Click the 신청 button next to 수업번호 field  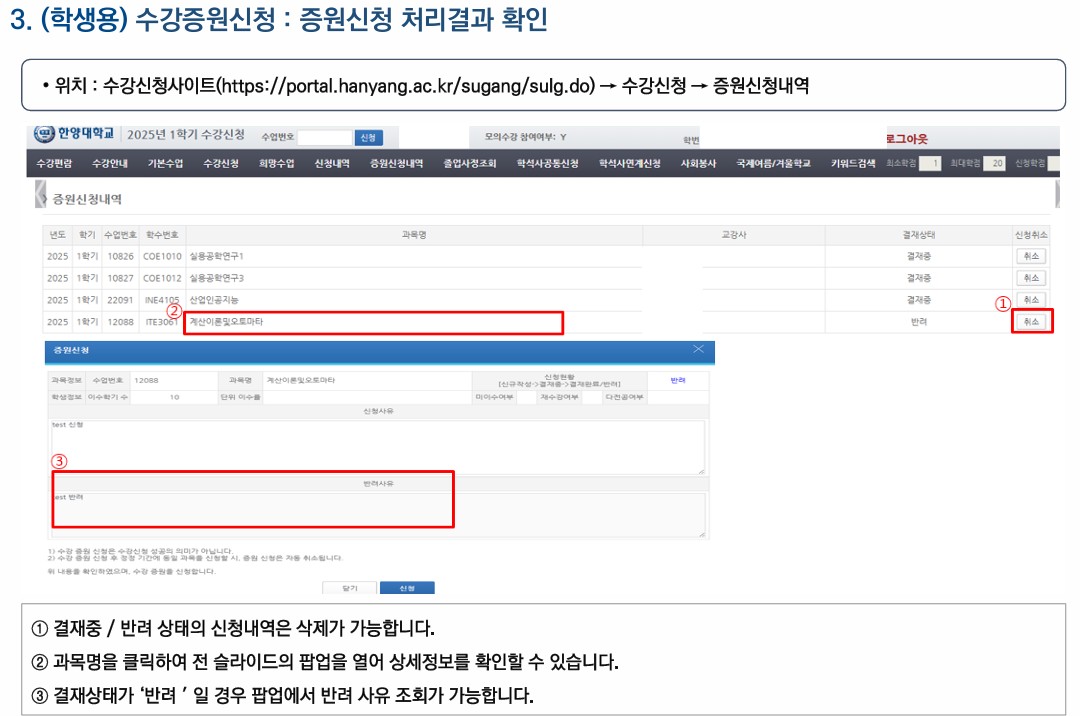pos(369,138)
